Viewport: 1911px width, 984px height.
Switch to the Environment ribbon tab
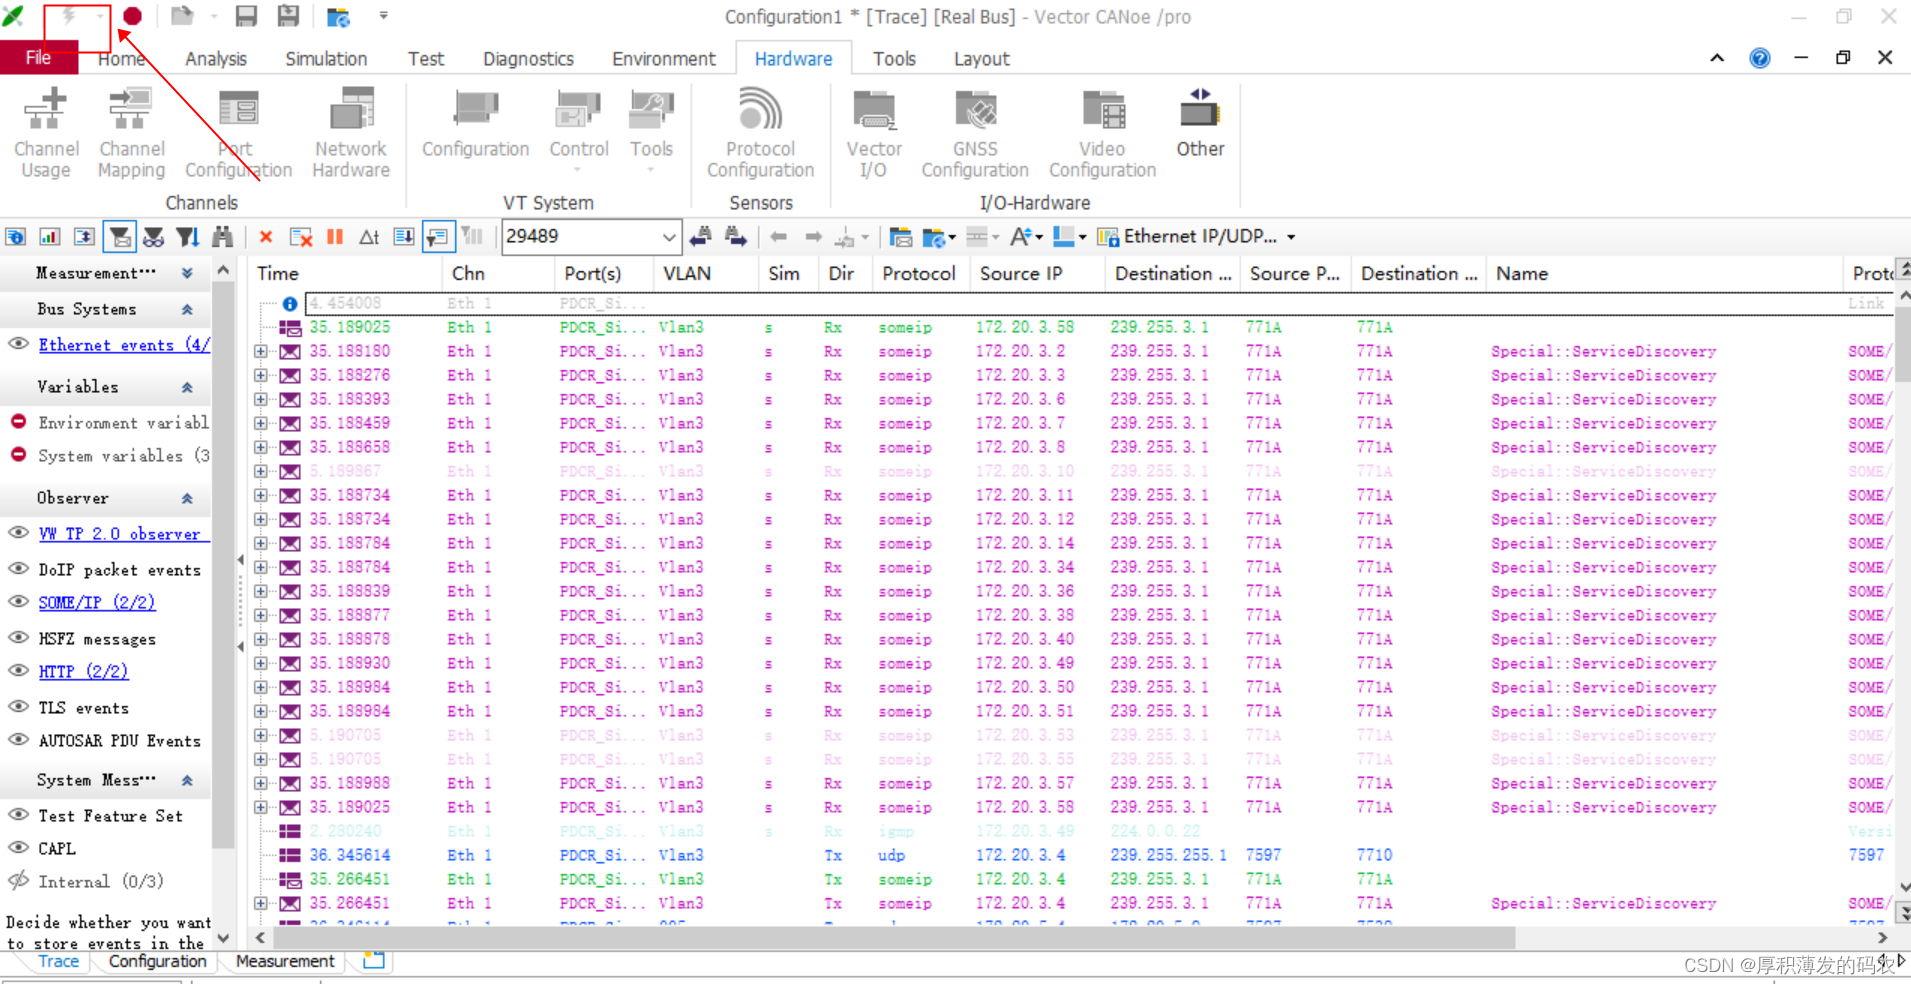[x=664, y=59]
